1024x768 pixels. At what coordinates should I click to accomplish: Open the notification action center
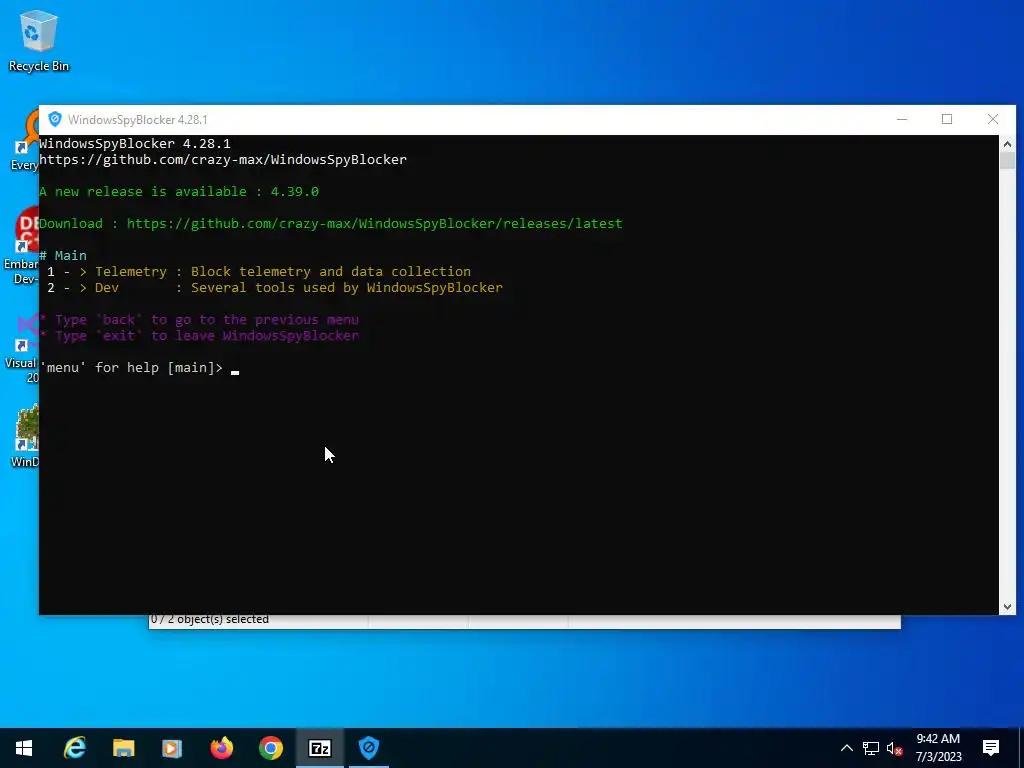click(991, 748)
